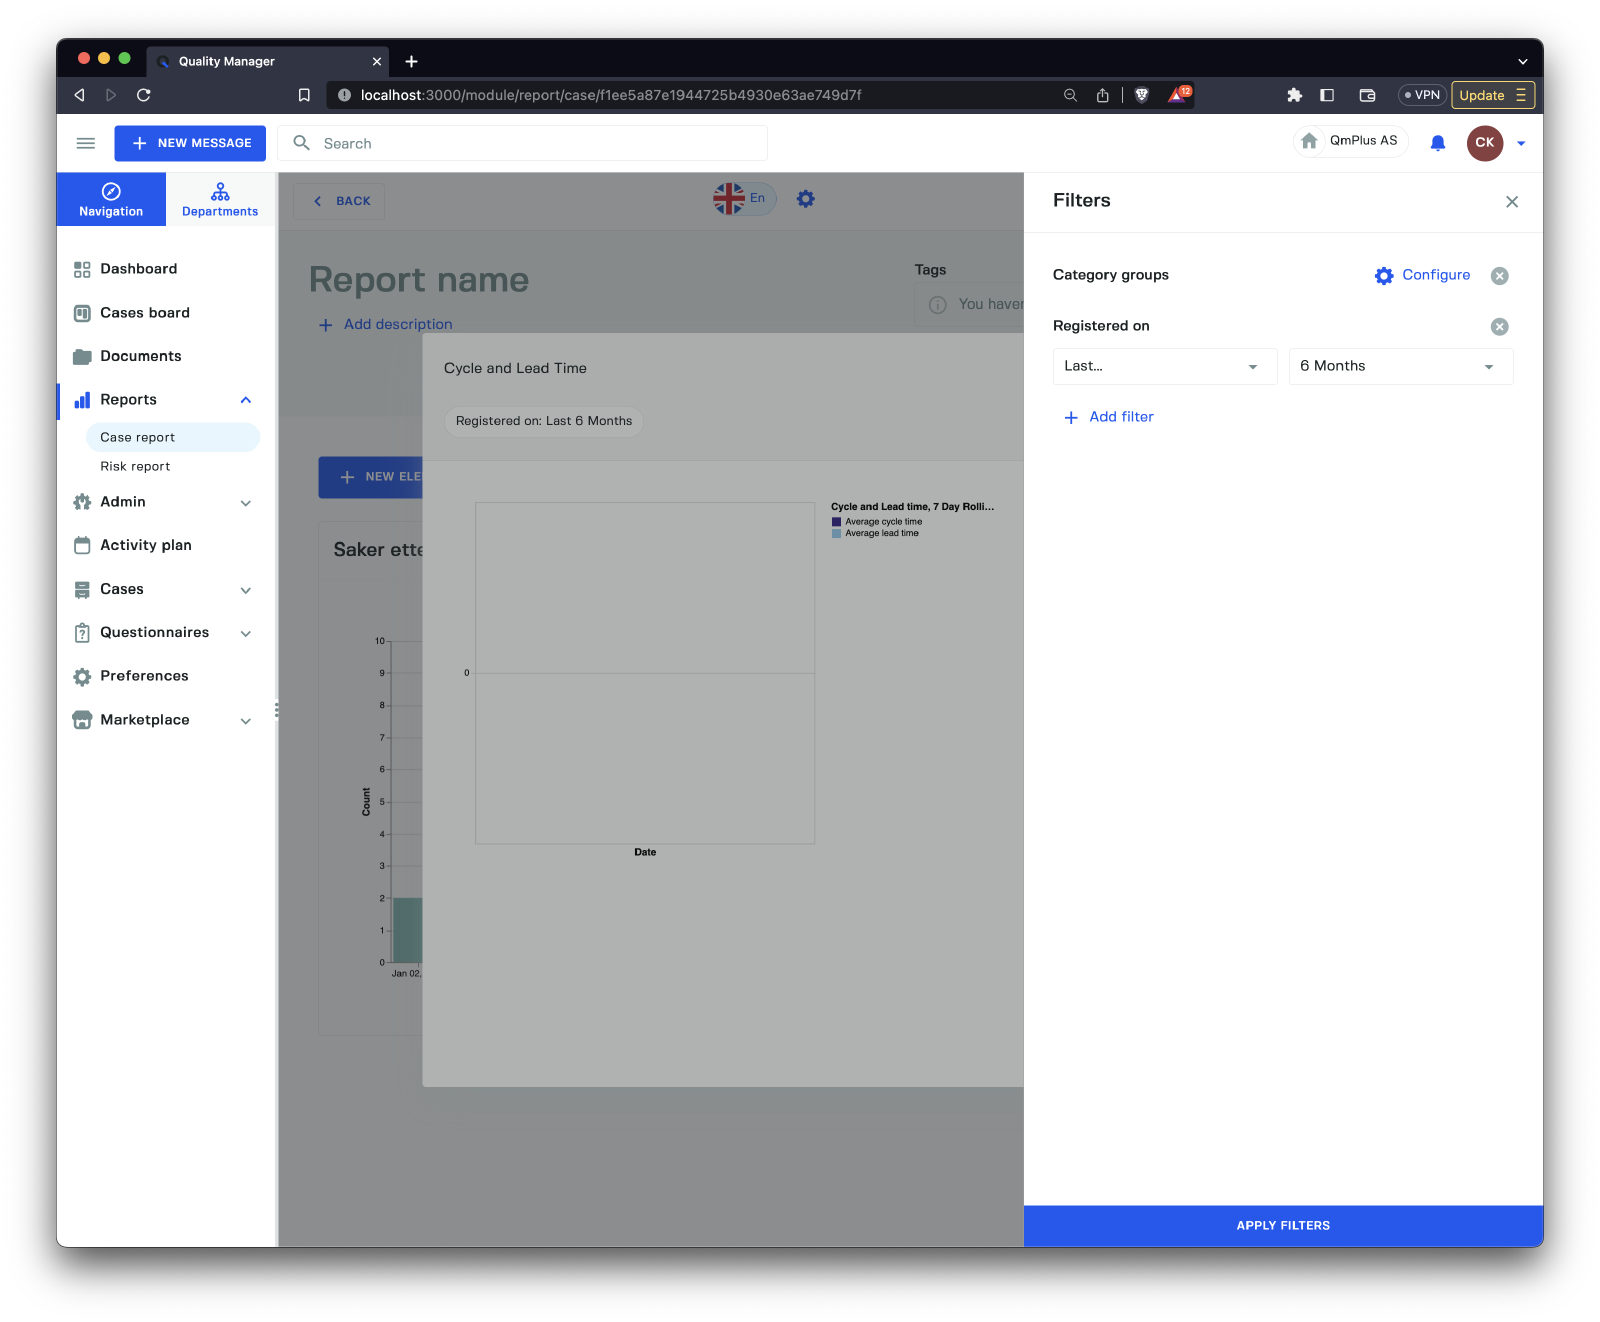1600x1322 pixels.
Task: Select Risk report in sidebar
Action: coord(135,467)
